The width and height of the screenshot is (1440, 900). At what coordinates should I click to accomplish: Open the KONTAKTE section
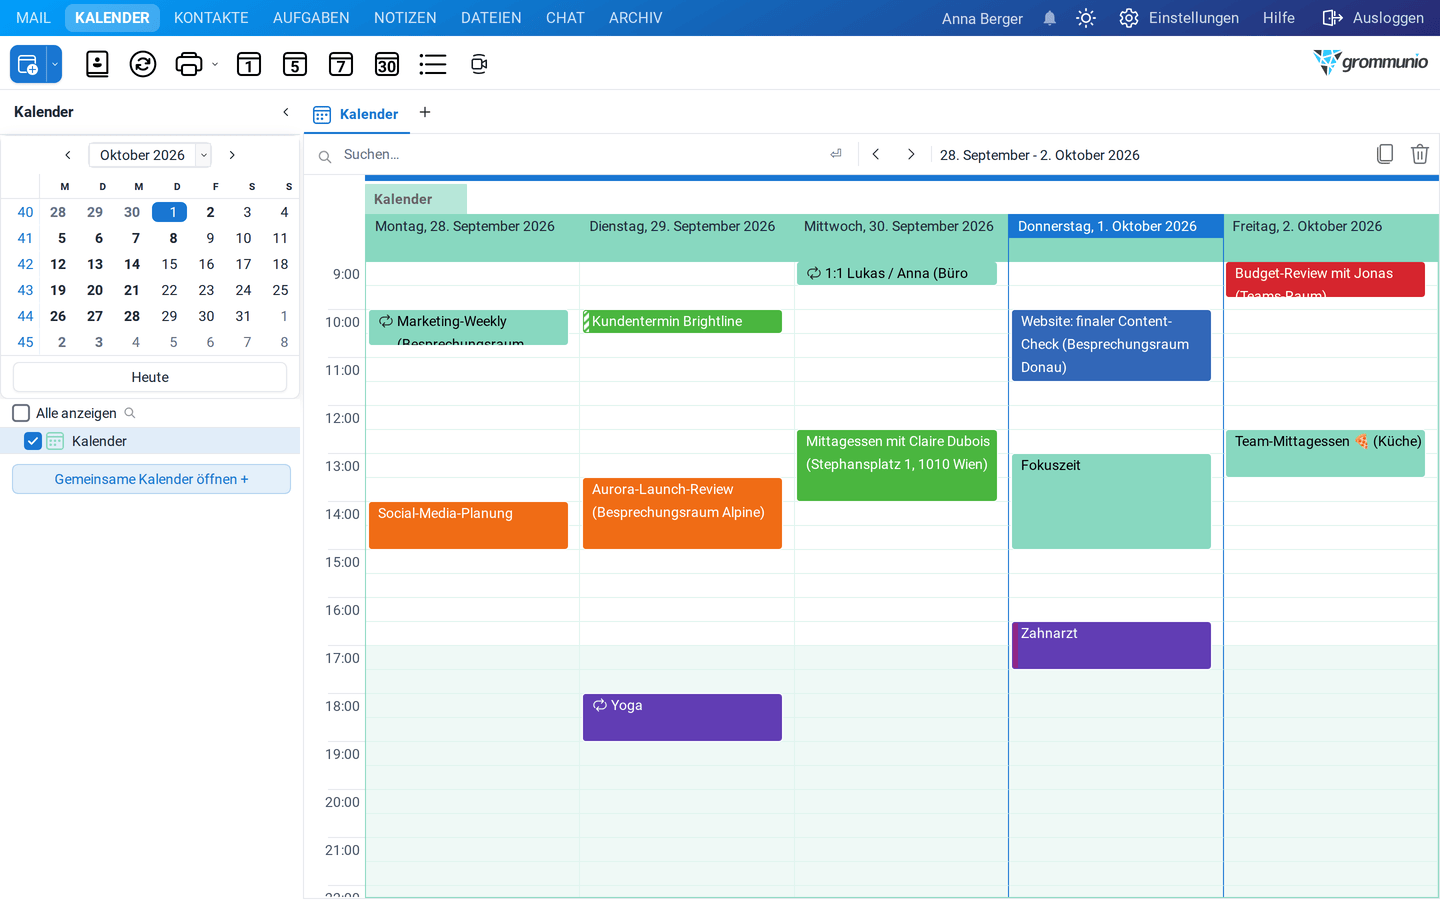(211, 18)
